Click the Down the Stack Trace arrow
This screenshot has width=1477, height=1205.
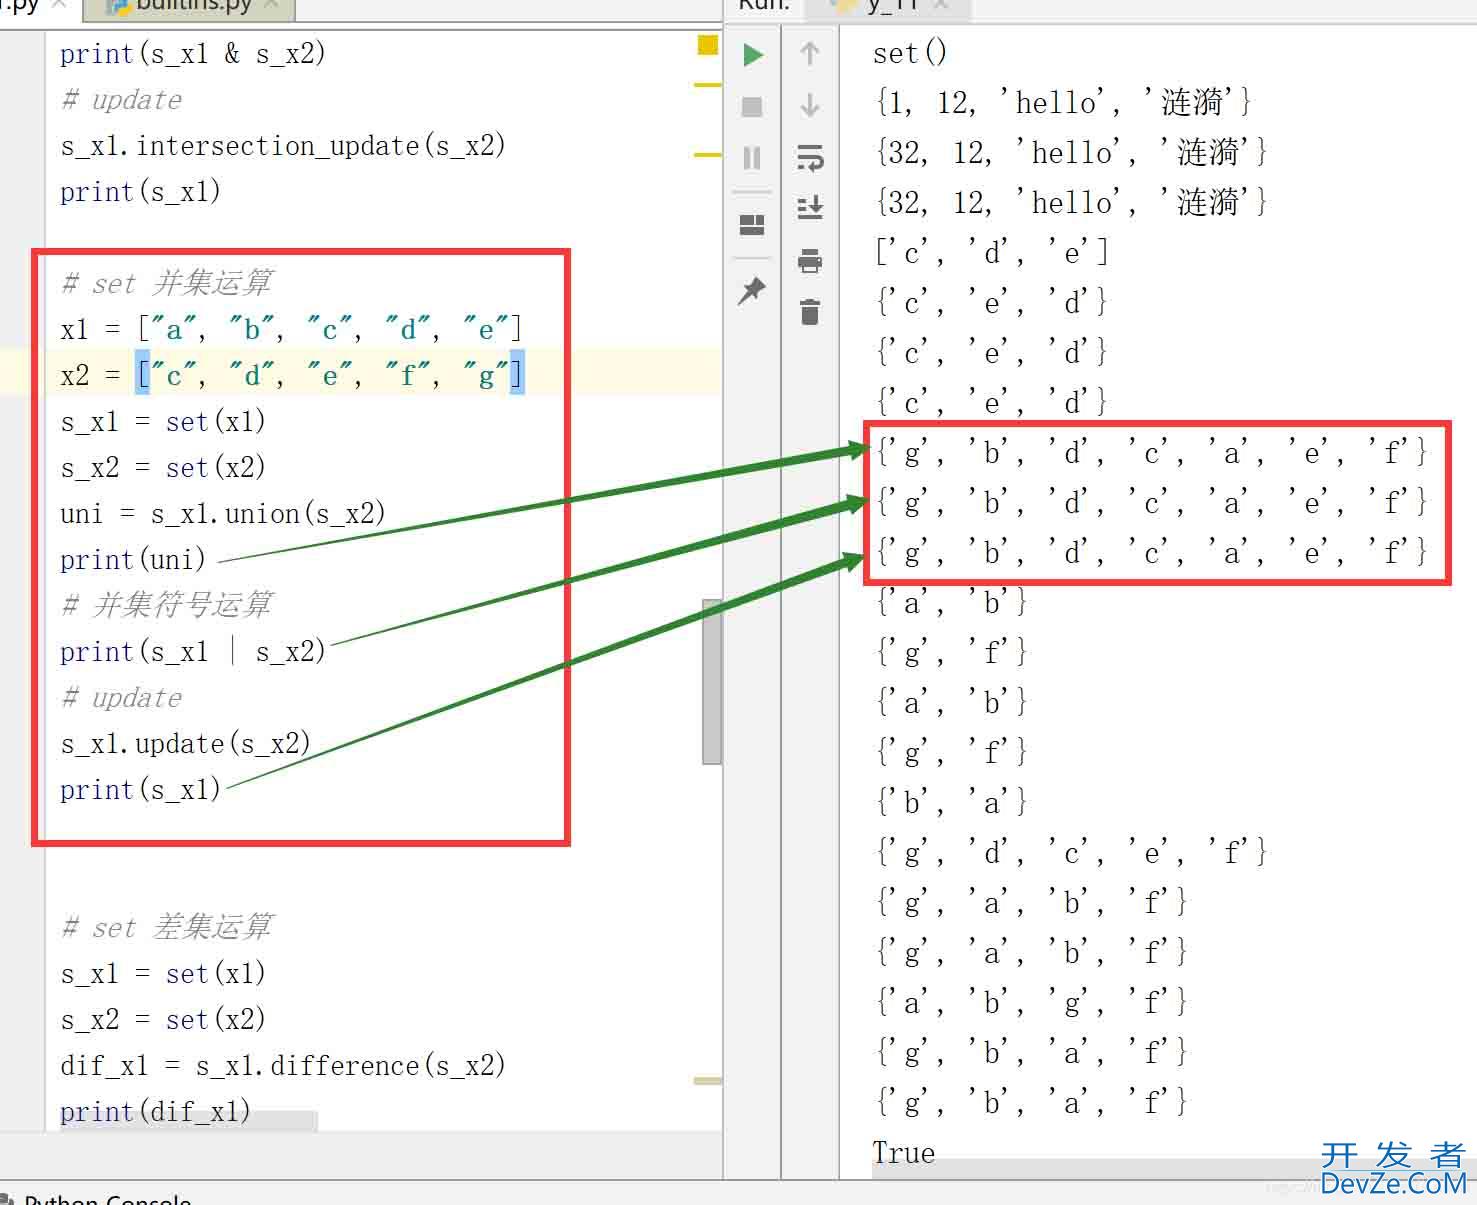[810, 105]
